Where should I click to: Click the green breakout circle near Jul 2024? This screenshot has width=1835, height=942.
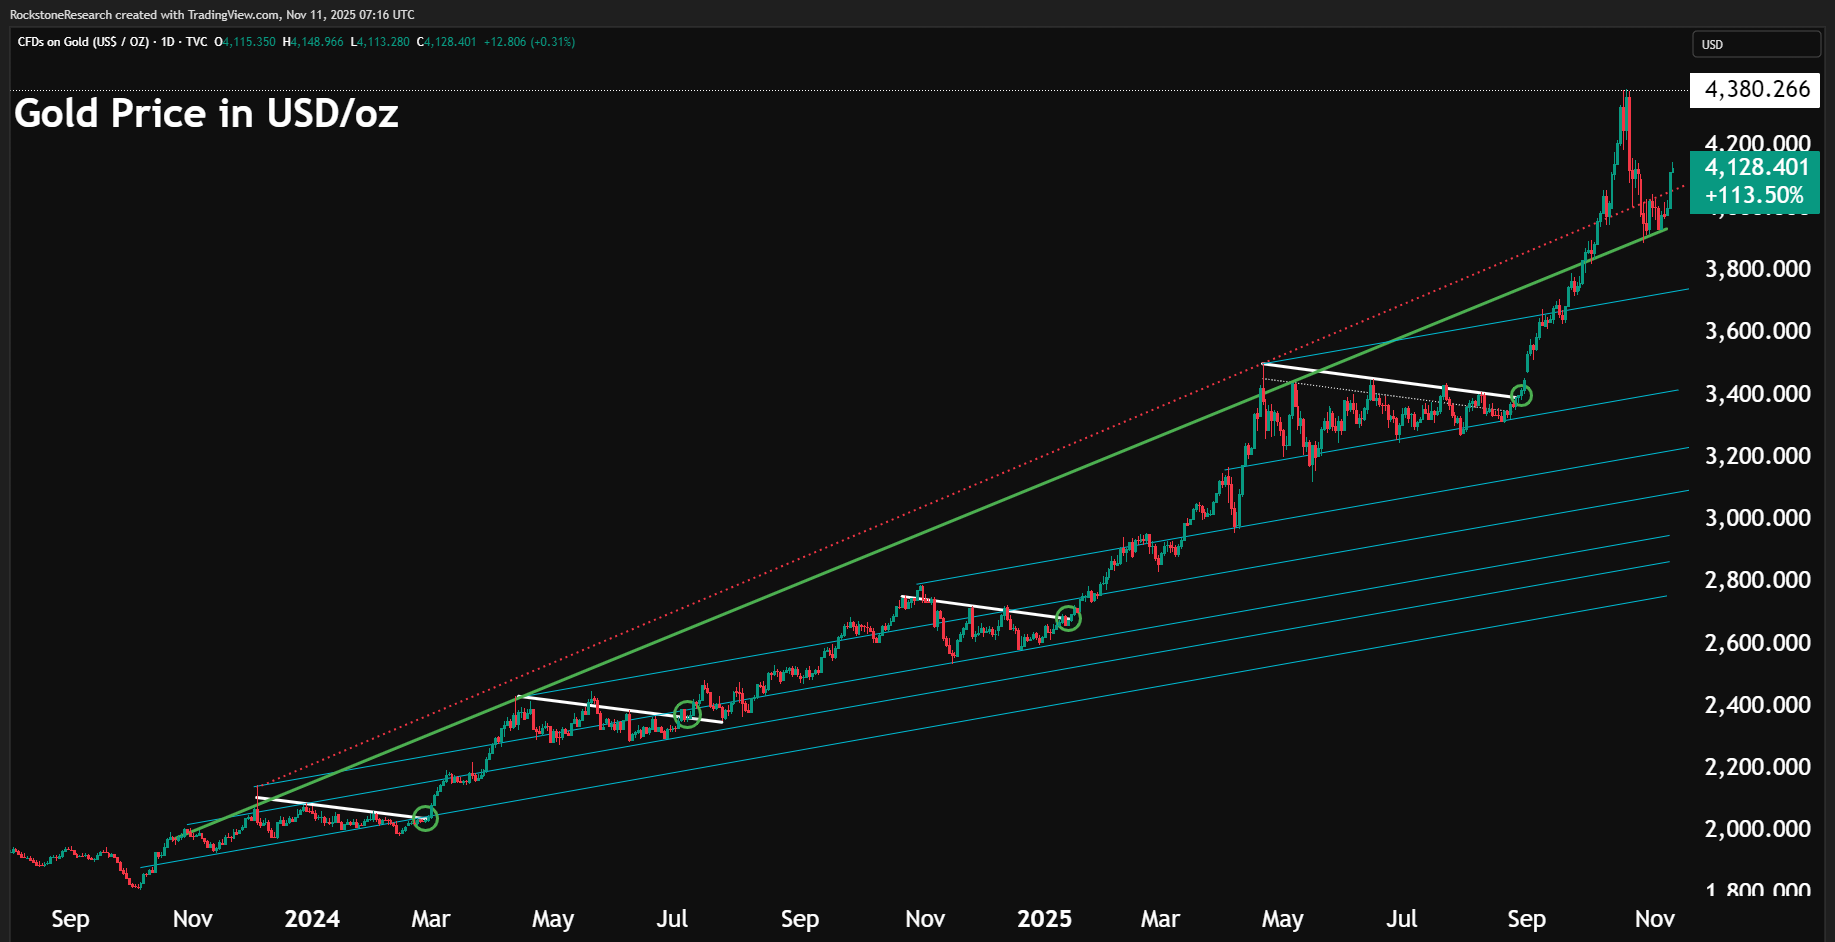click(687, 714)
